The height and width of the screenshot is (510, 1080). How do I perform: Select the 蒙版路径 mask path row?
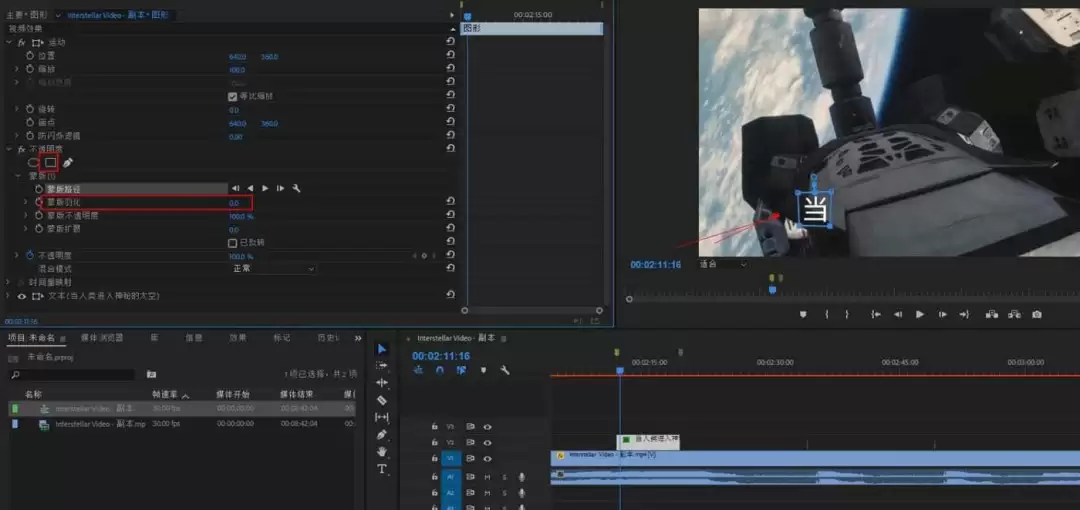(136, 188)
